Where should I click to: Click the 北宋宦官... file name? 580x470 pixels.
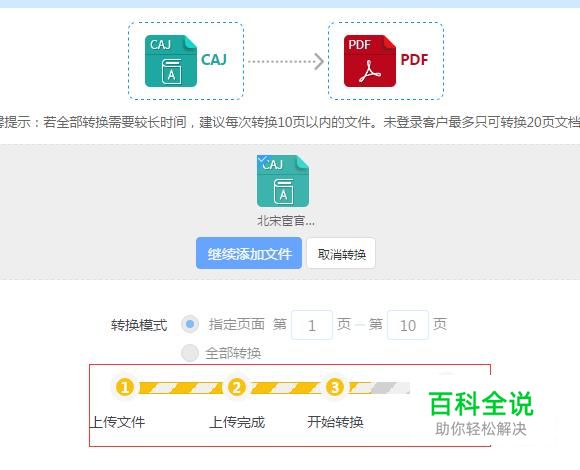point(286,221)
